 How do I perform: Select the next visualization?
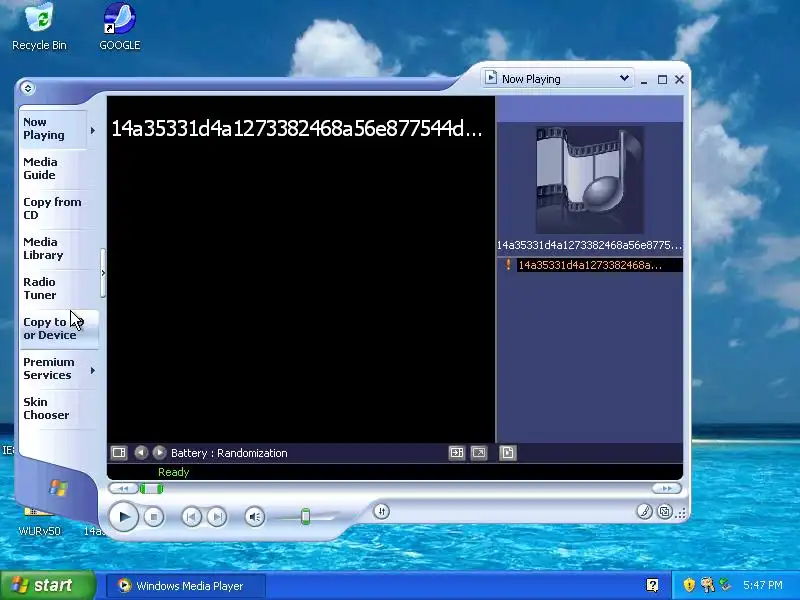point(159,453)
